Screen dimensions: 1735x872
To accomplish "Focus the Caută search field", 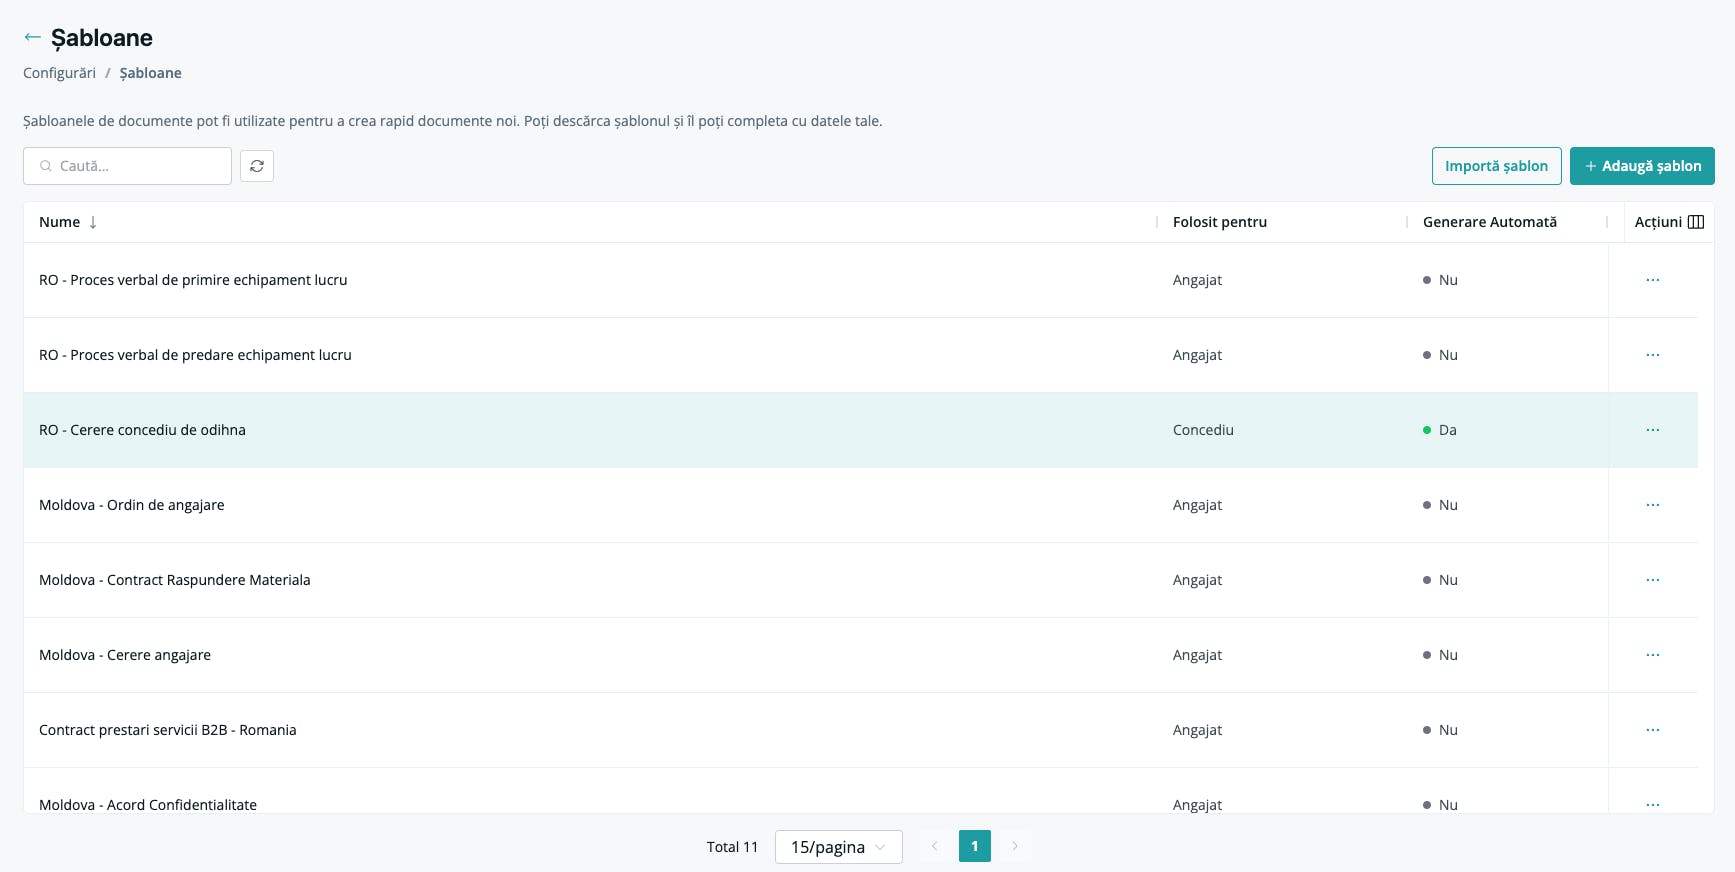I will [128, 166].
